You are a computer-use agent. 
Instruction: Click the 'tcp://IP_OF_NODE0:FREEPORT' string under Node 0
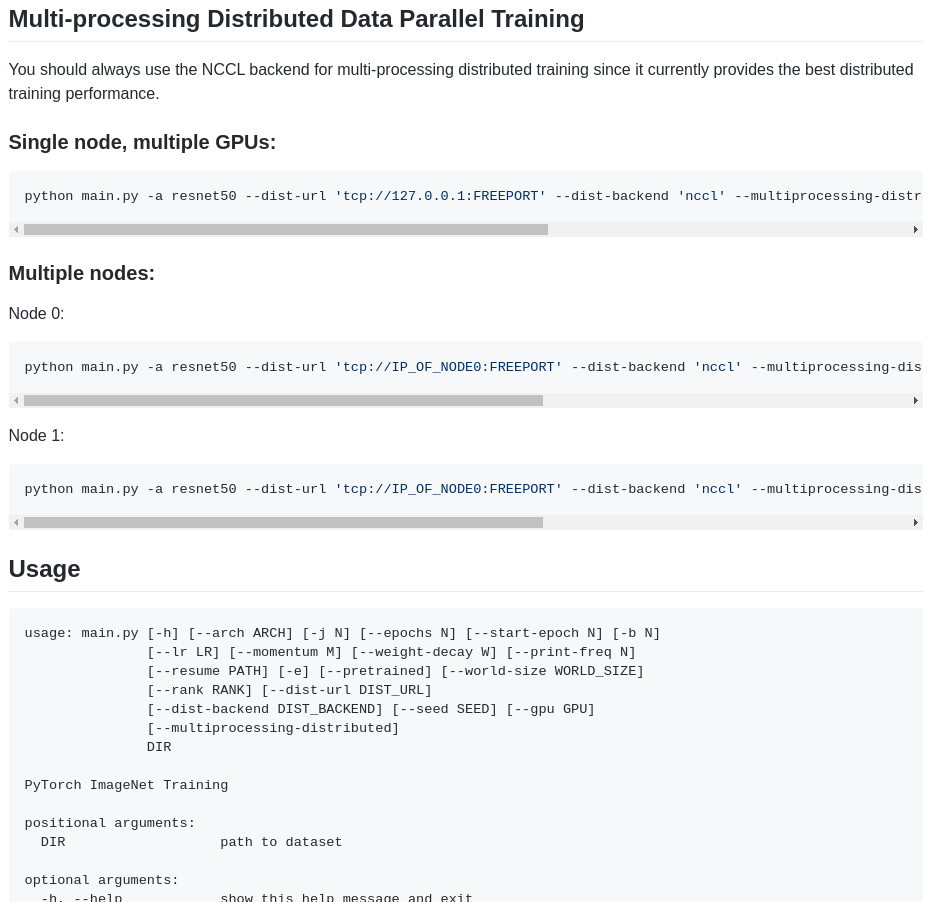click(448, 367)
